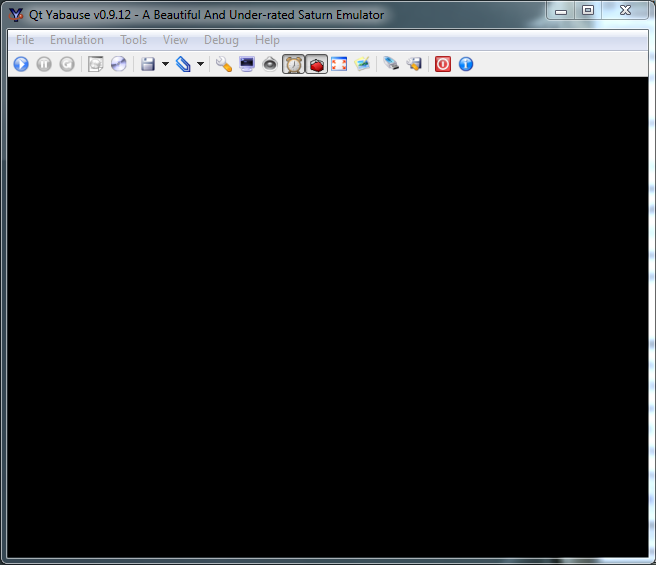656x565 pixels.
Task: Expand the Load State dropdown arrow
Action: pos(200,64)
